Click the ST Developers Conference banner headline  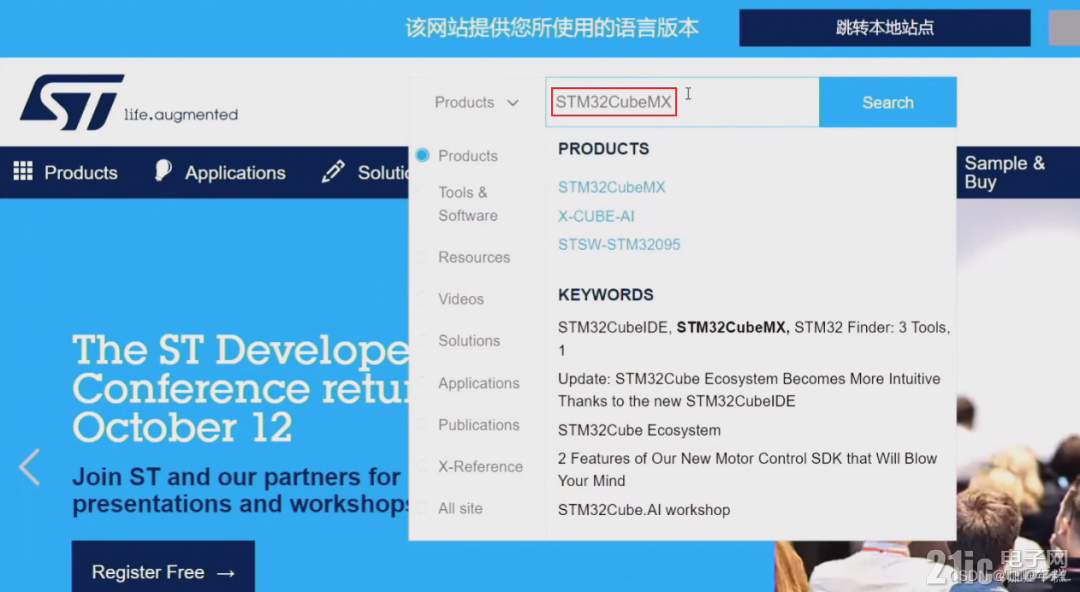point(241,388)
